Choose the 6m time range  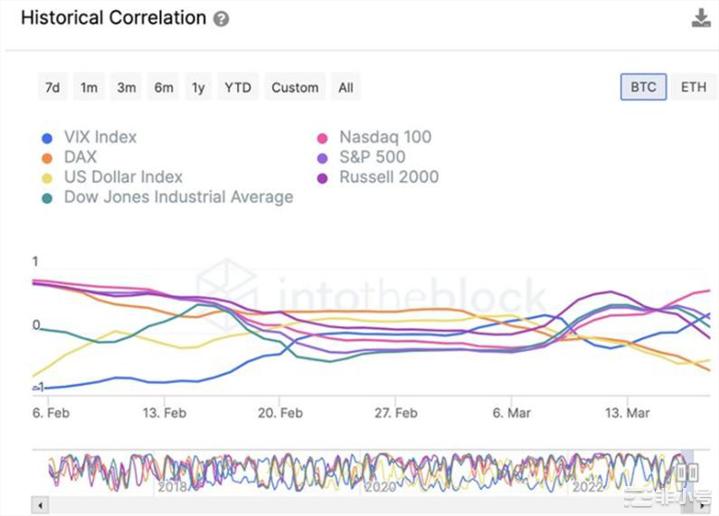point(163,87)
